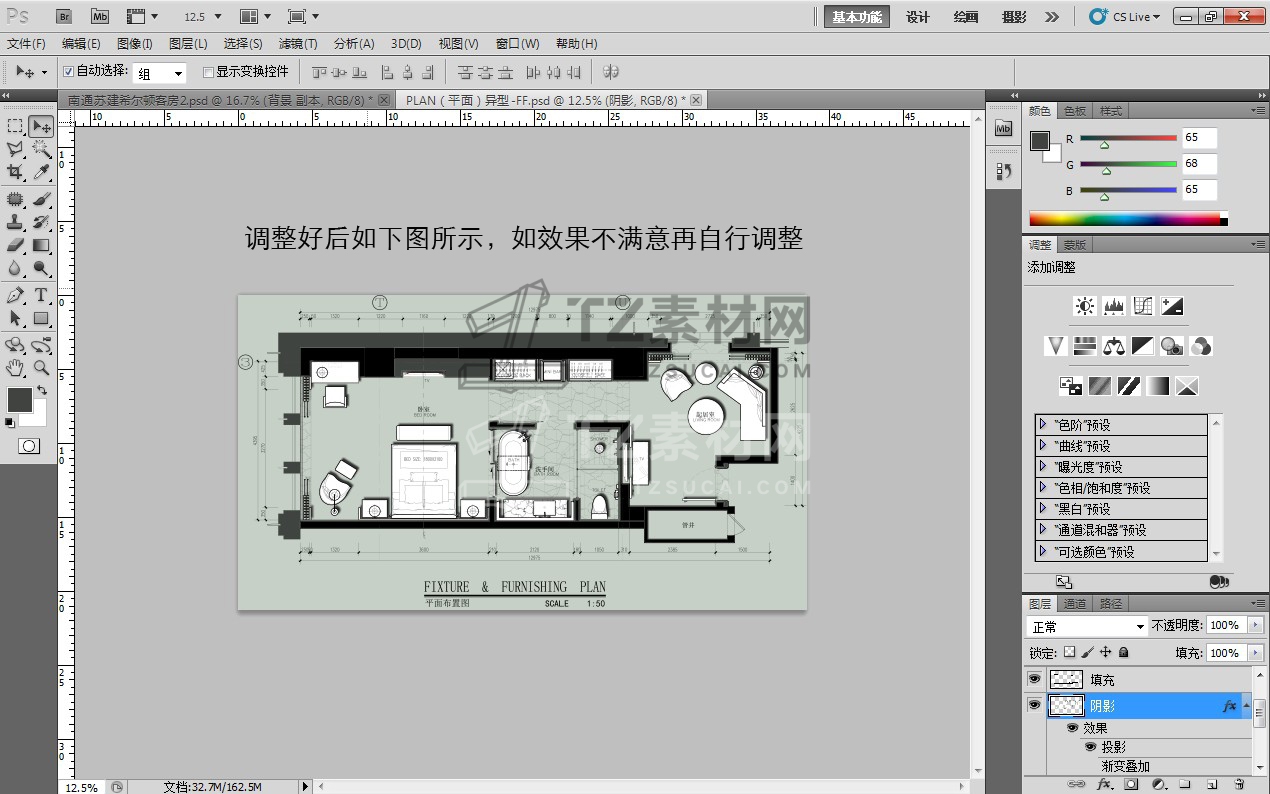
Task: Expand the "黑白"预设 list
Action: pos(1043,509)
